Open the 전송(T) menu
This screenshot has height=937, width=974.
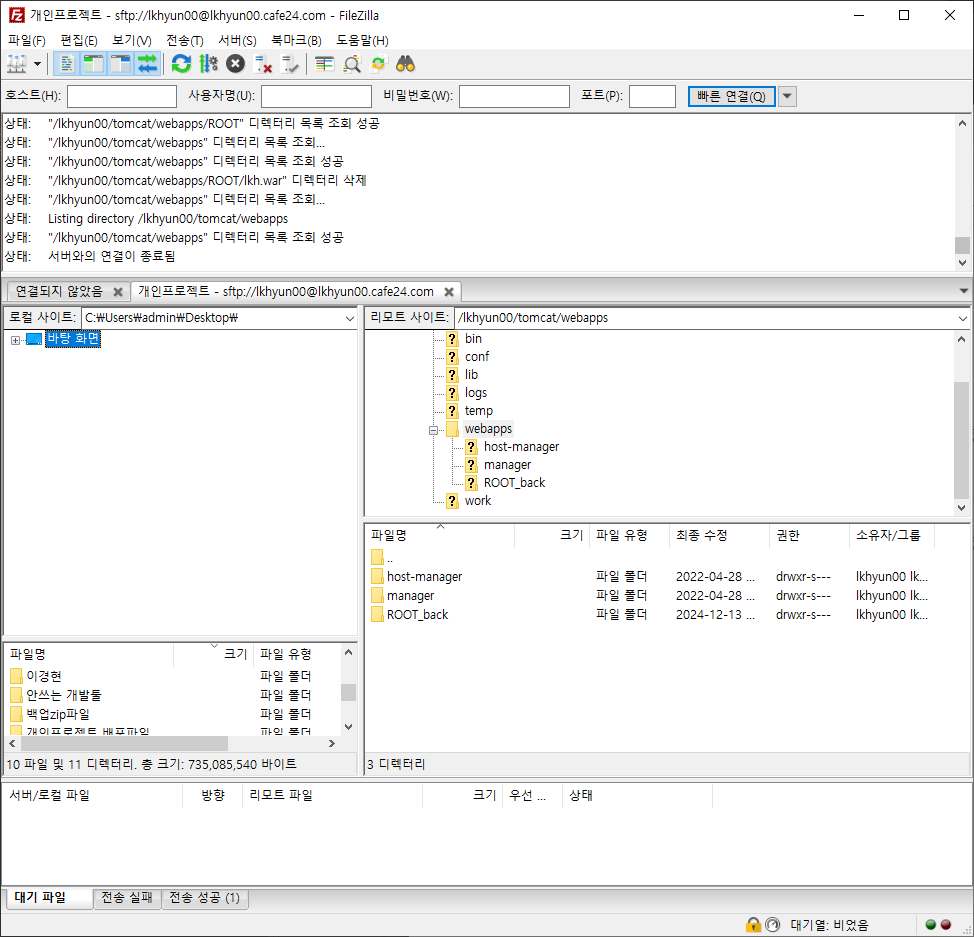click(x=184, y=40)
